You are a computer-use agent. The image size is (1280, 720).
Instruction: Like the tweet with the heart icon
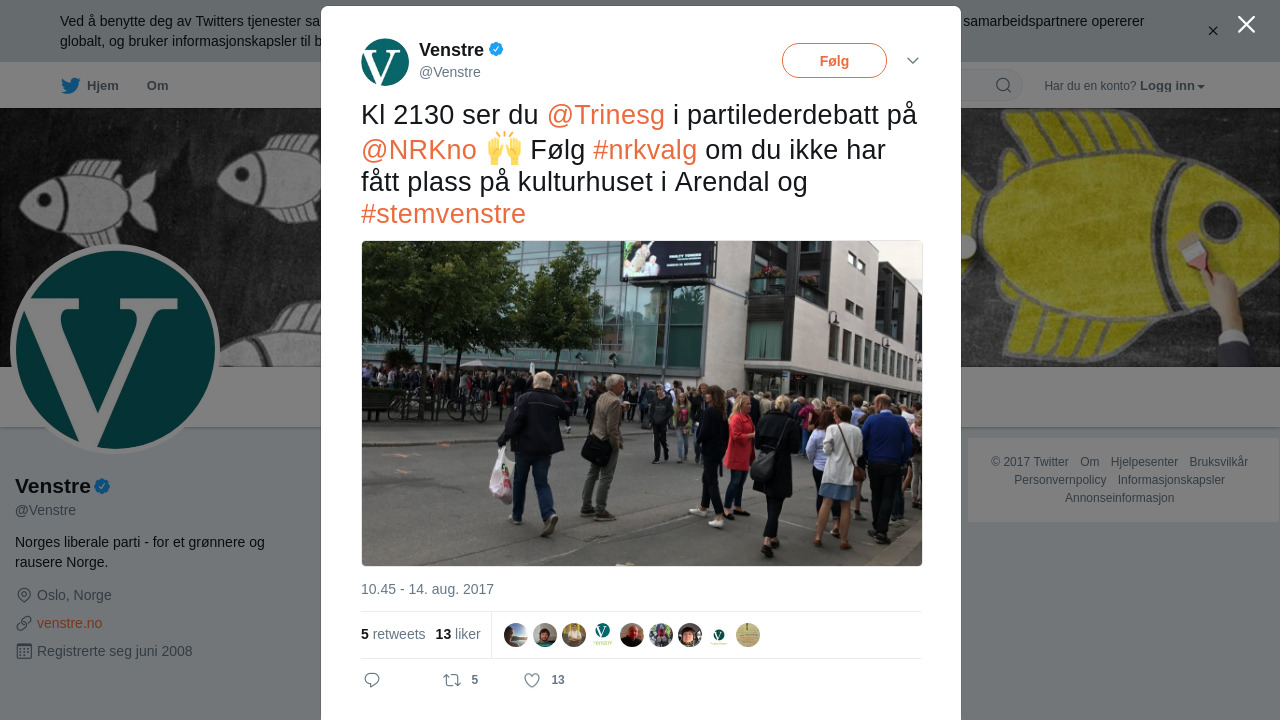(532, 680)
